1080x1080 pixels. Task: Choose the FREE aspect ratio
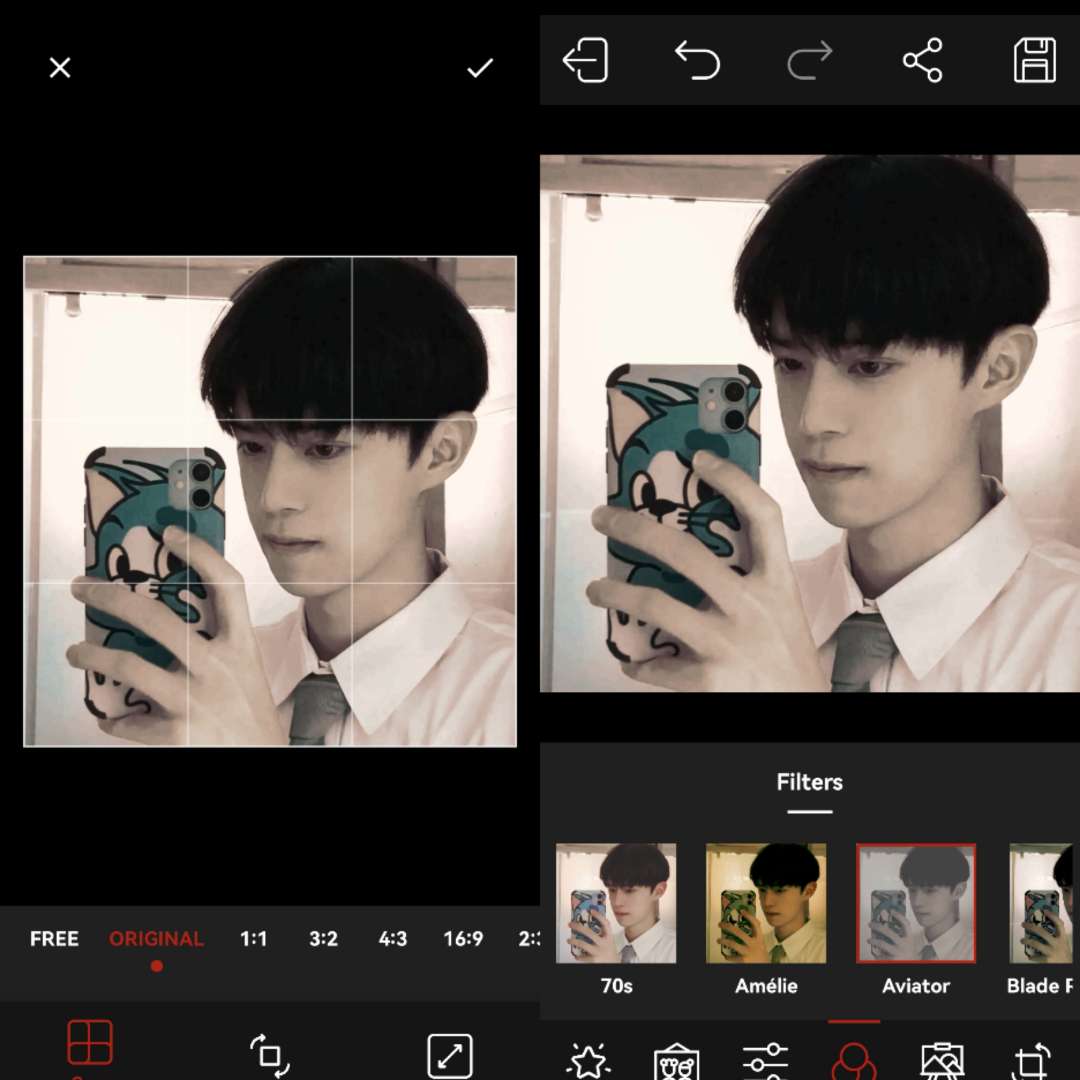point(54,939)
